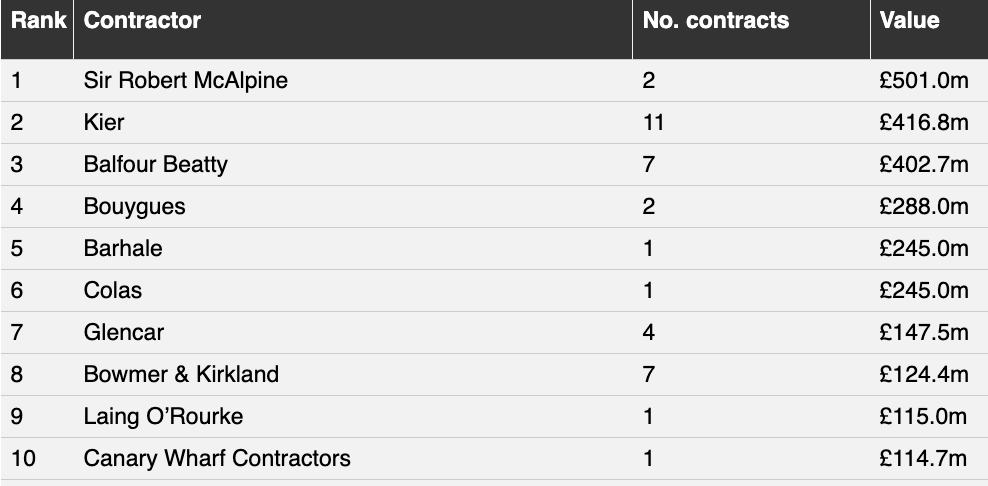Image resolution: width=988 pixels, height=486 pixels.
Task: Click the £501.0m value cell
Action: pyautogui.click(x=924, y=80)
